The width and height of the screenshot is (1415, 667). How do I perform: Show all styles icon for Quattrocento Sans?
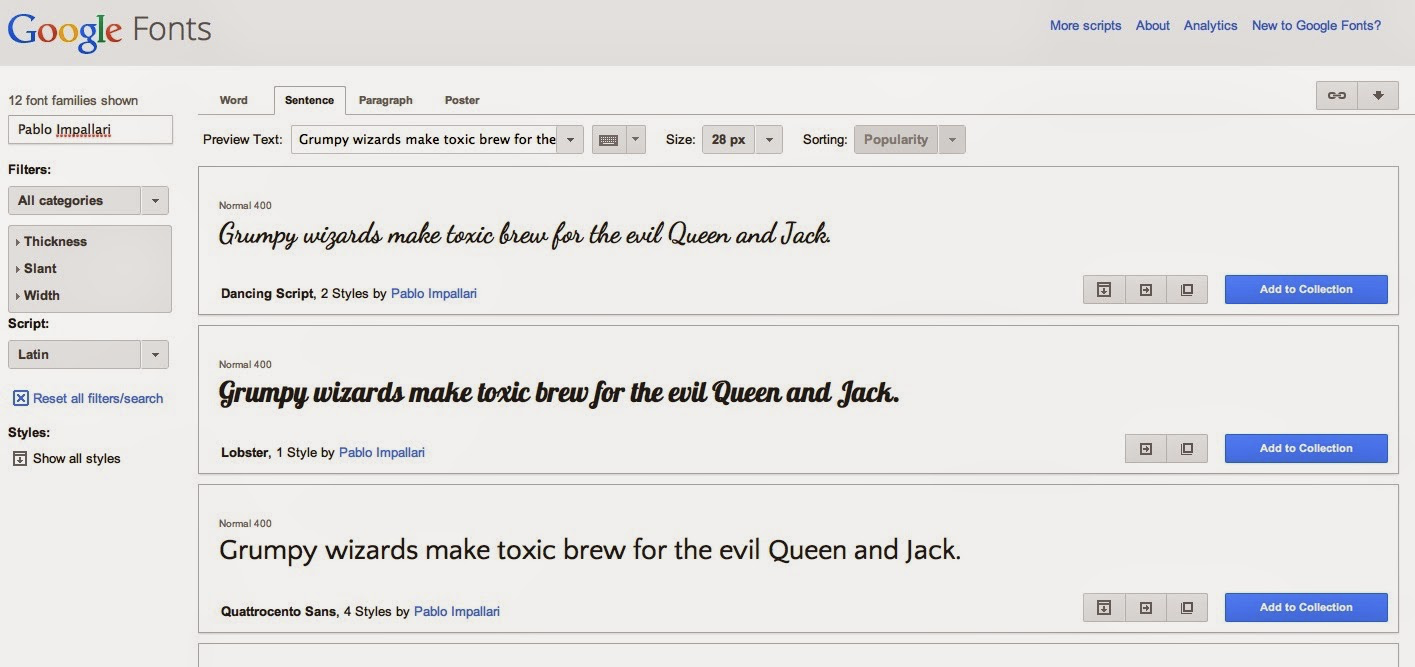1104,608
